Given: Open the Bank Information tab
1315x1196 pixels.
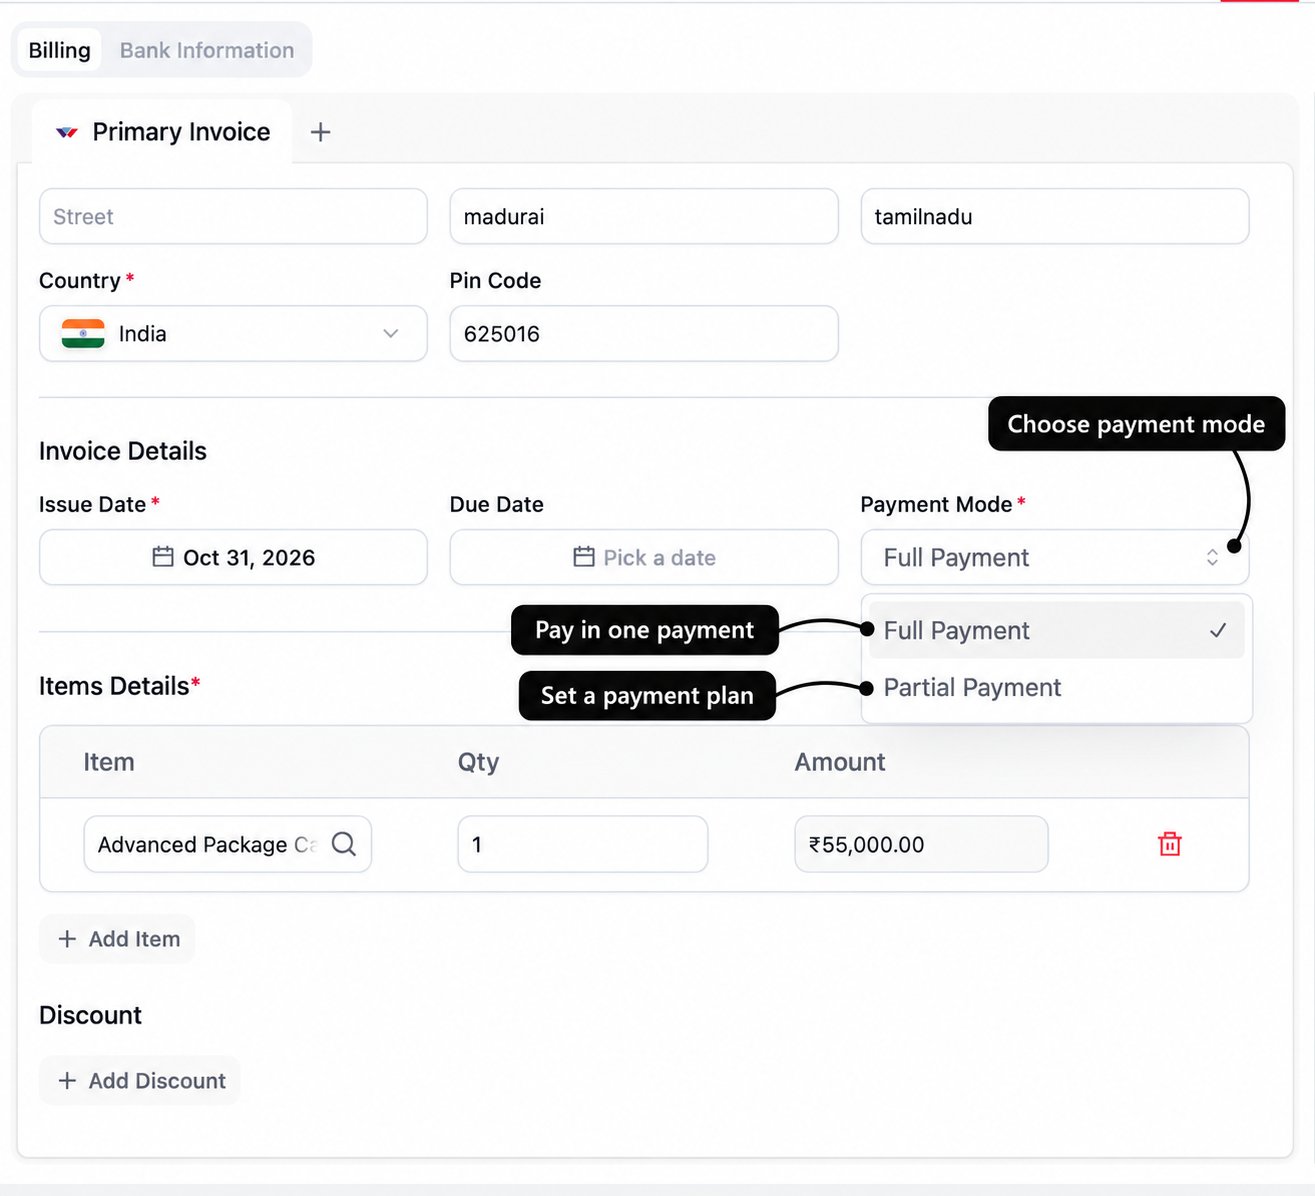Looking at the screenshot, I should pos(207,50).
